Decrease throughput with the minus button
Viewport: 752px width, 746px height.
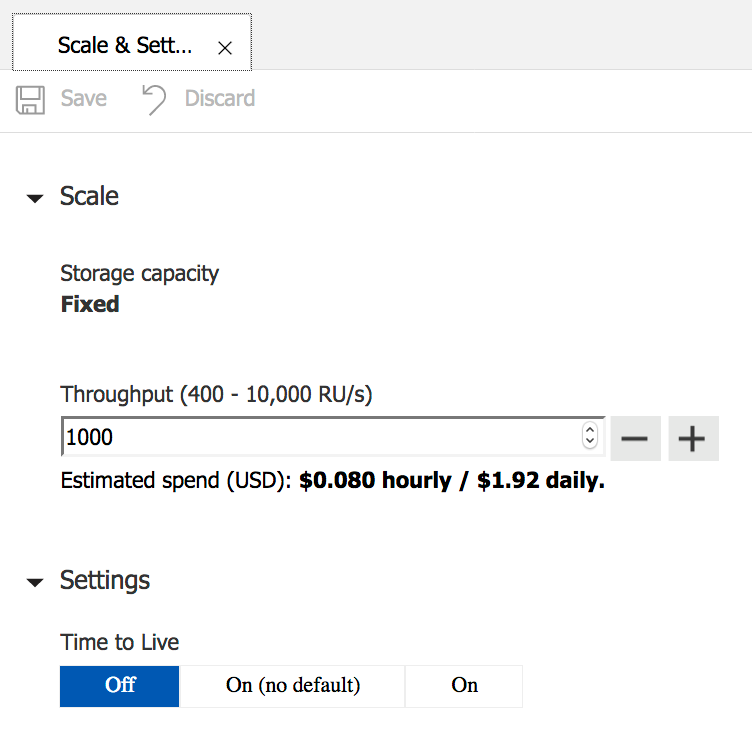635,438
